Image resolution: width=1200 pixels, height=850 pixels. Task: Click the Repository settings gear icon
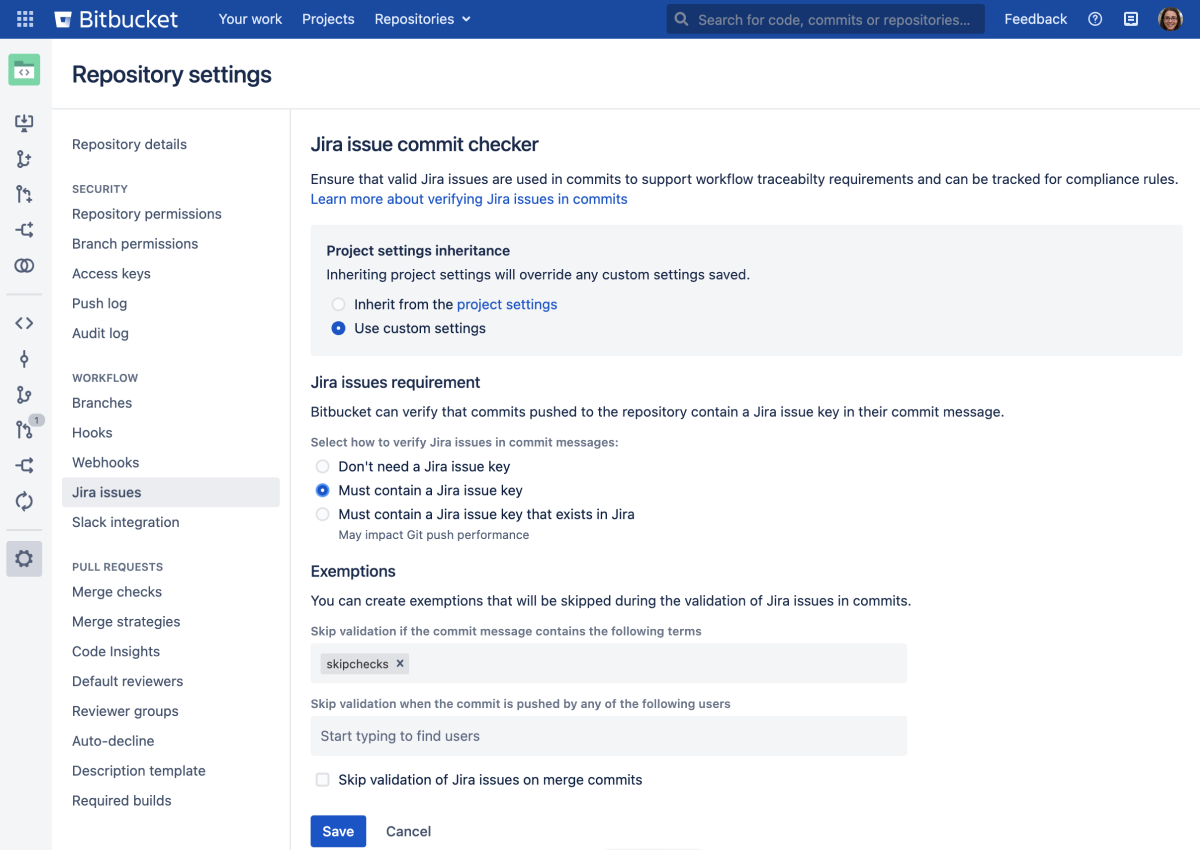[24, 559]
